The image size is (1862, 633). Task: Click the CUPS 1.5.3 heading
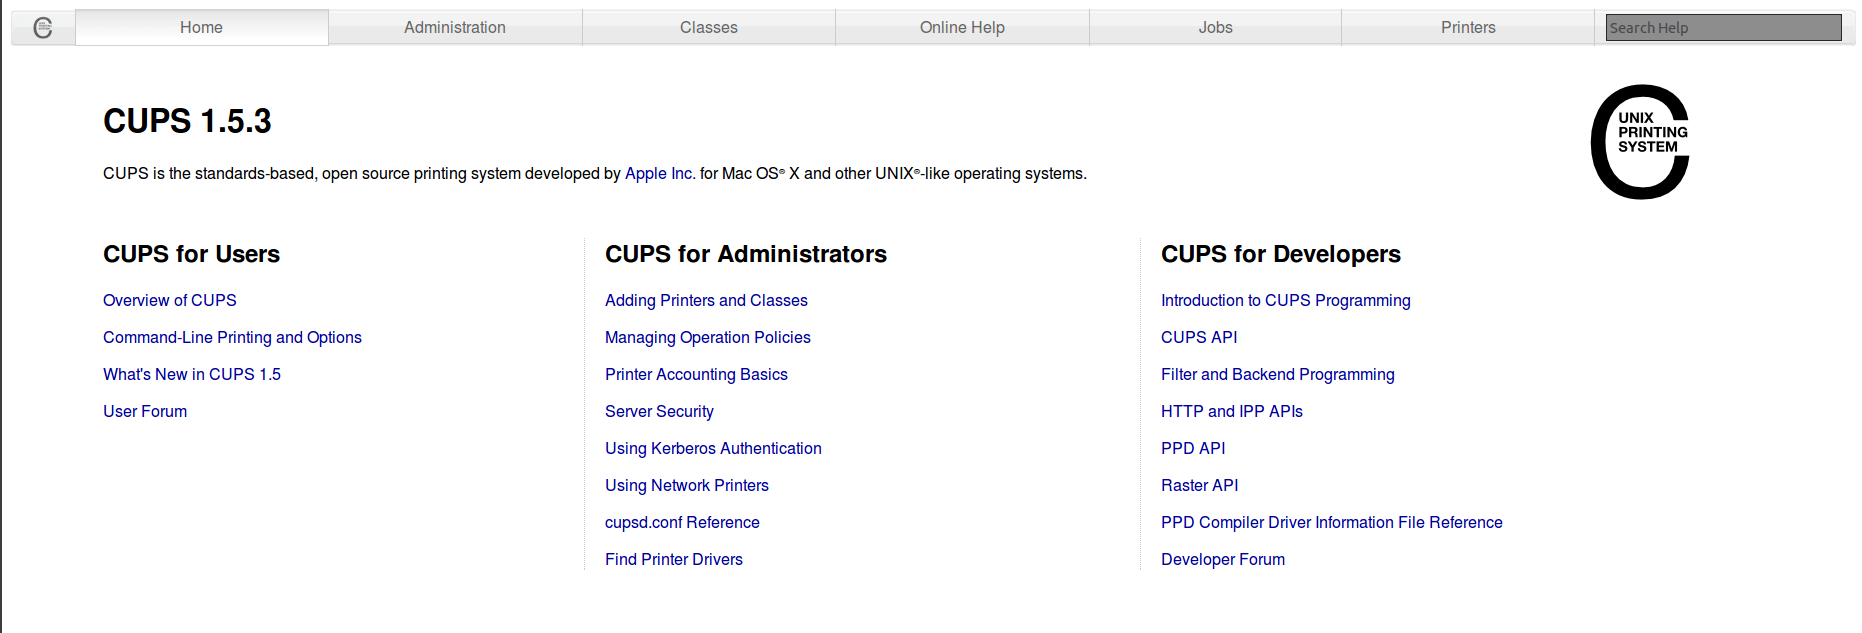[x=187, y=122]
